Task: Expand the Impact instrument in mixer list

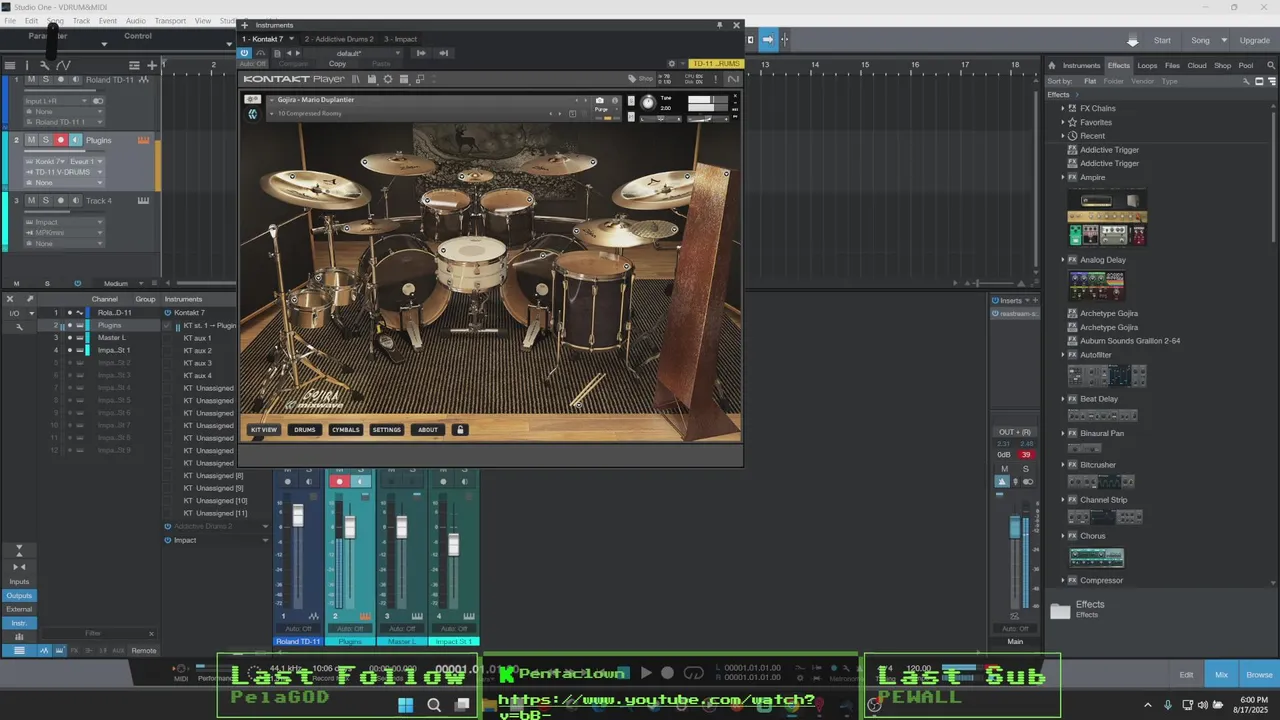Action: (x=266, y=540)
